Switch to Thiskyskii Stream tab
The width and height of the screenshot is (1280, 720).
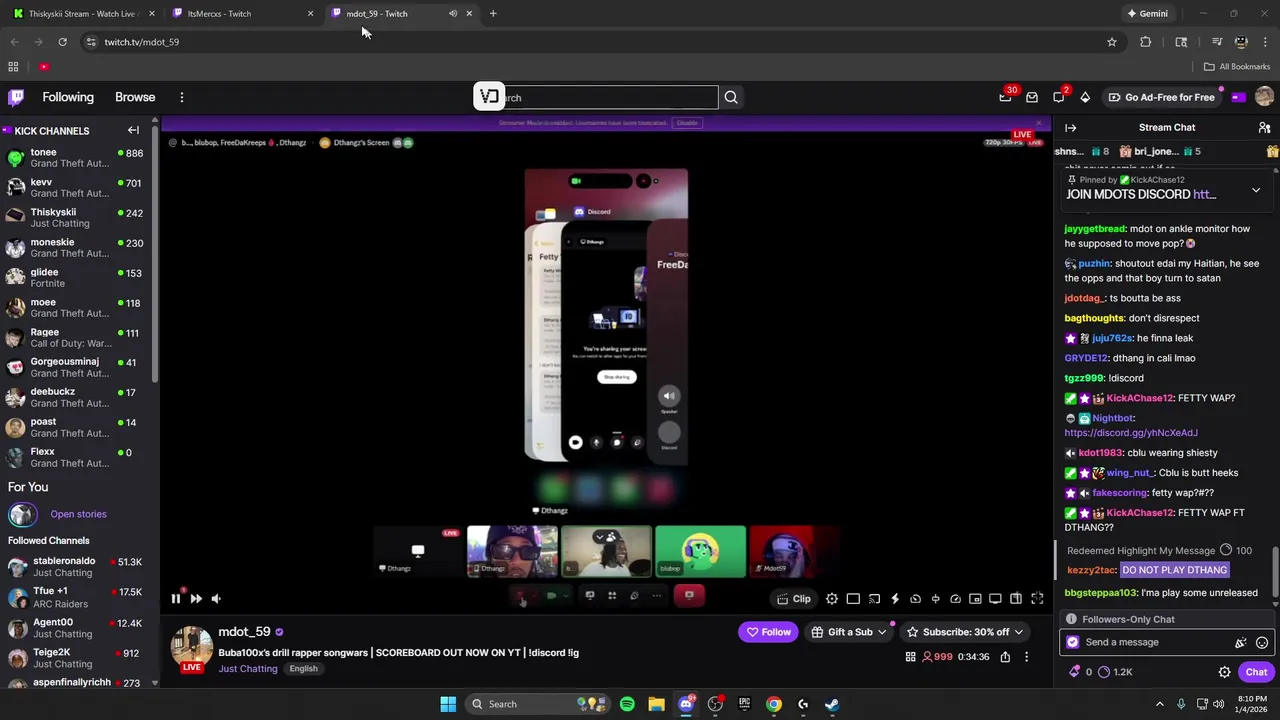click(x=82, y=13)
